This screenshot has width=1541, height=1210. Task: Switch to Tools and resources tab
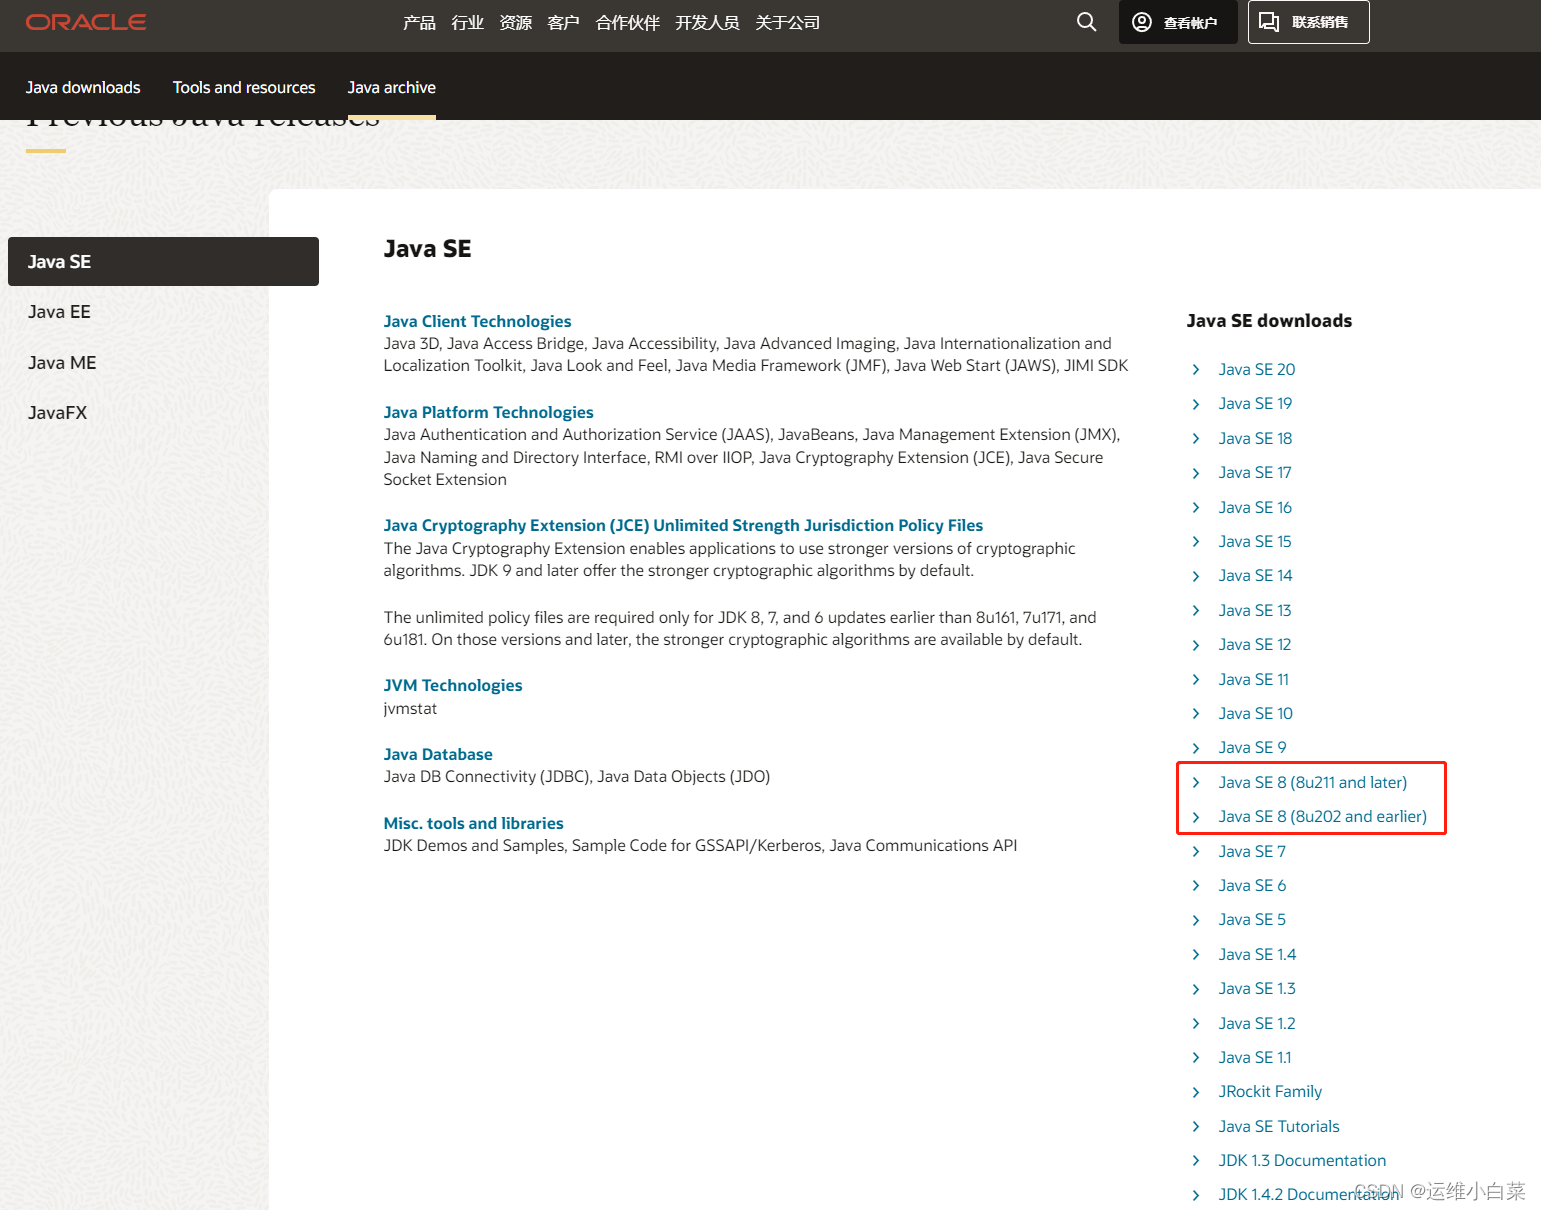point(244,87)
